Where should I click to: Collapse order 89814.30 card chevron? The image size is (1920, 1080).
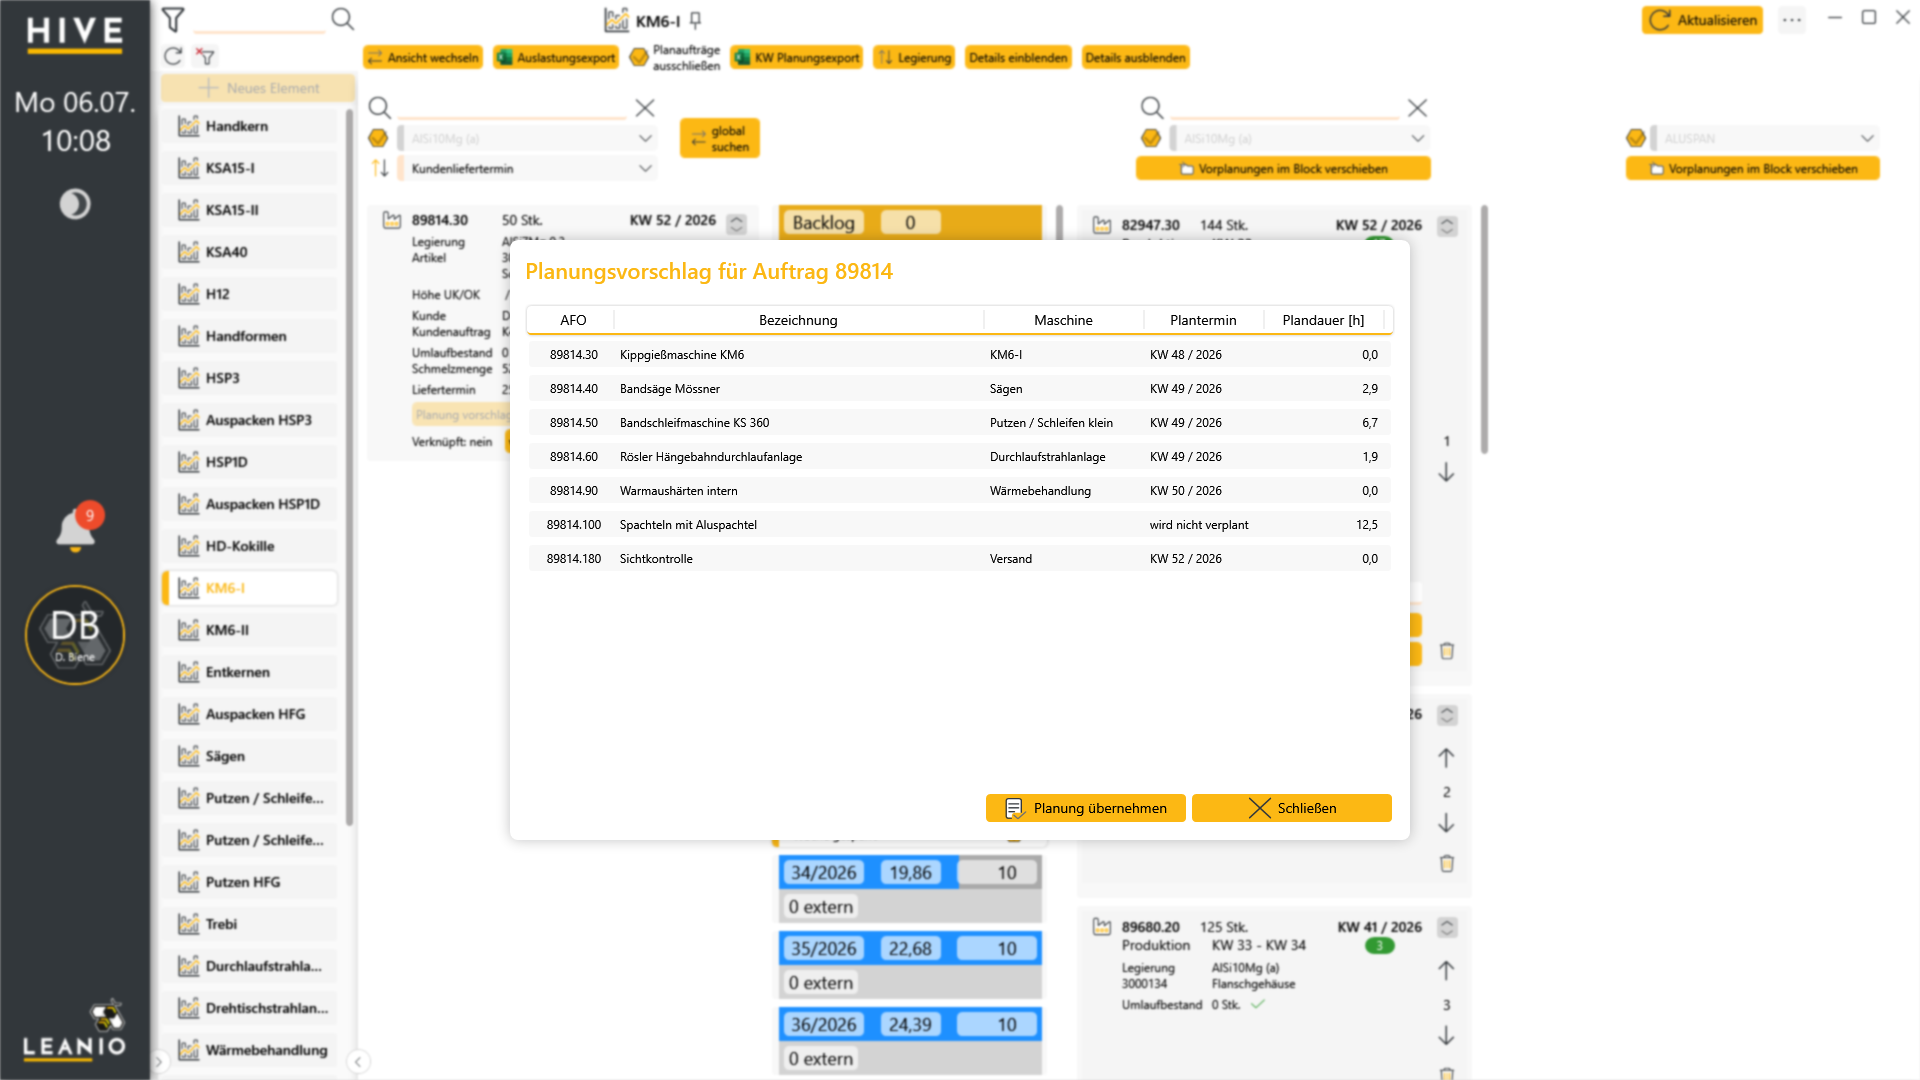coord(737,224)
